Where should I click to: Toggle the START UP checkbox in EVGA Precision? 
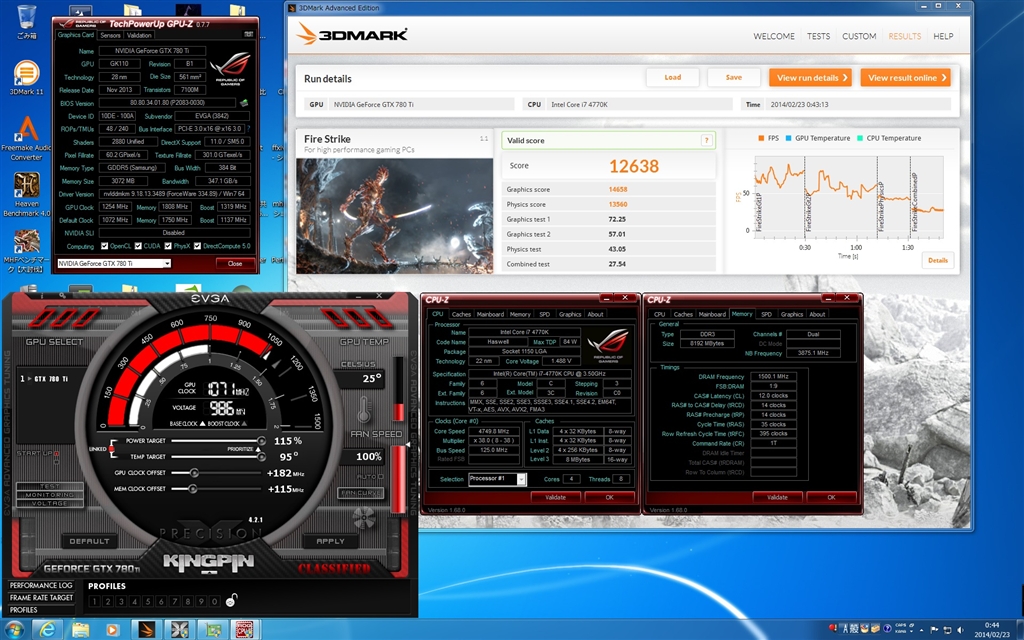coord(56,453)
